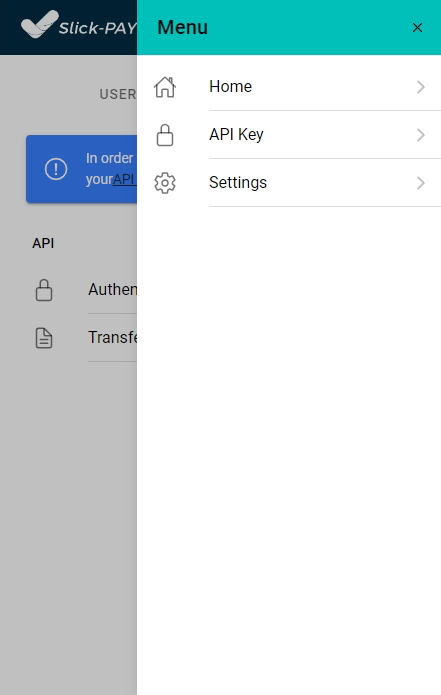Click the Home house icon

click(x=165, y=87)
